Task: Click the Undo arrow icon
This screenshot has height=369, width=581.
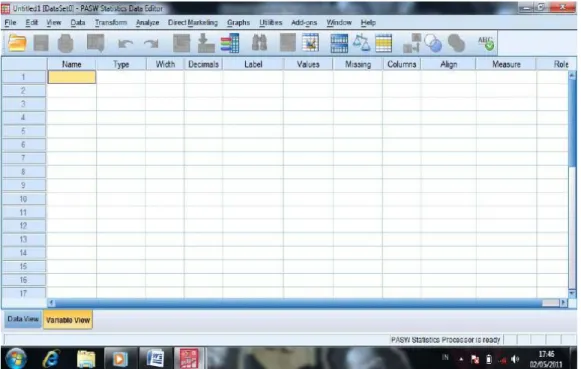Action: [x=125, y=44]
